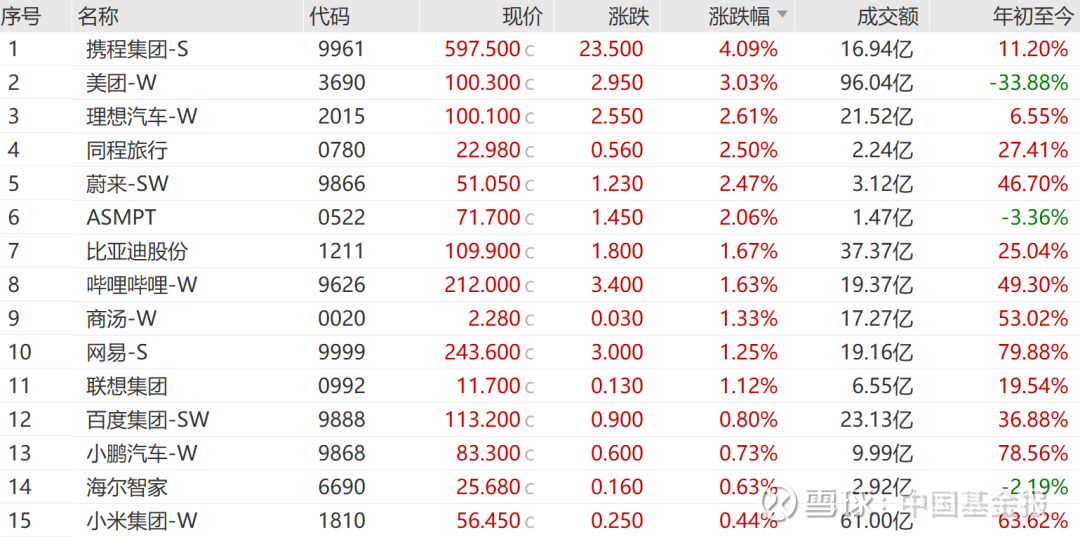Open the 小米集团-W stock row
Screen dimensions: 1080x537
(x=141, y=520)
